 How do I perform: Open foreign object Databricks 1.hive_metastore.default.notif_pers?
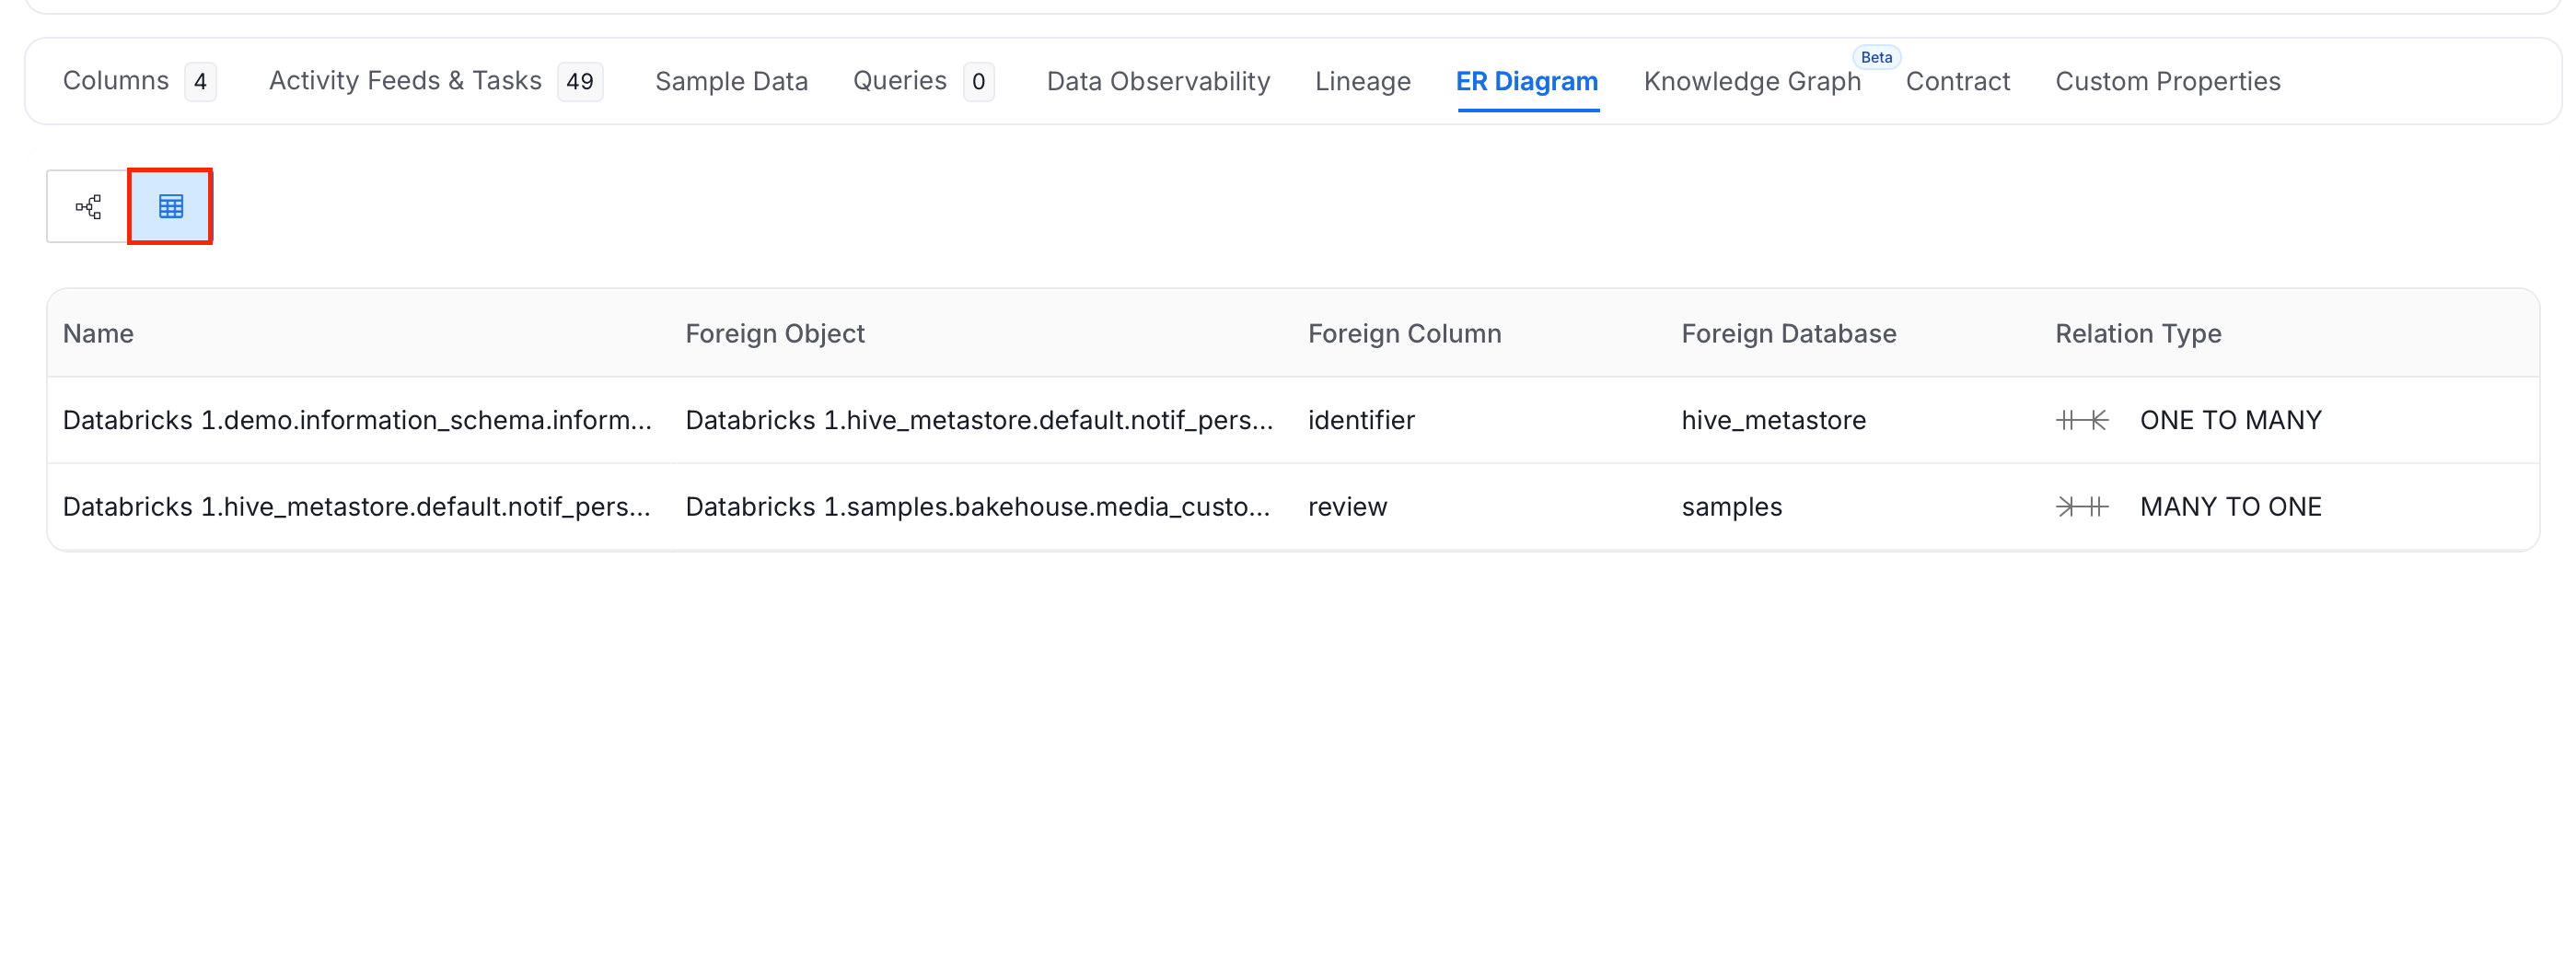click(x=979, y=420)
